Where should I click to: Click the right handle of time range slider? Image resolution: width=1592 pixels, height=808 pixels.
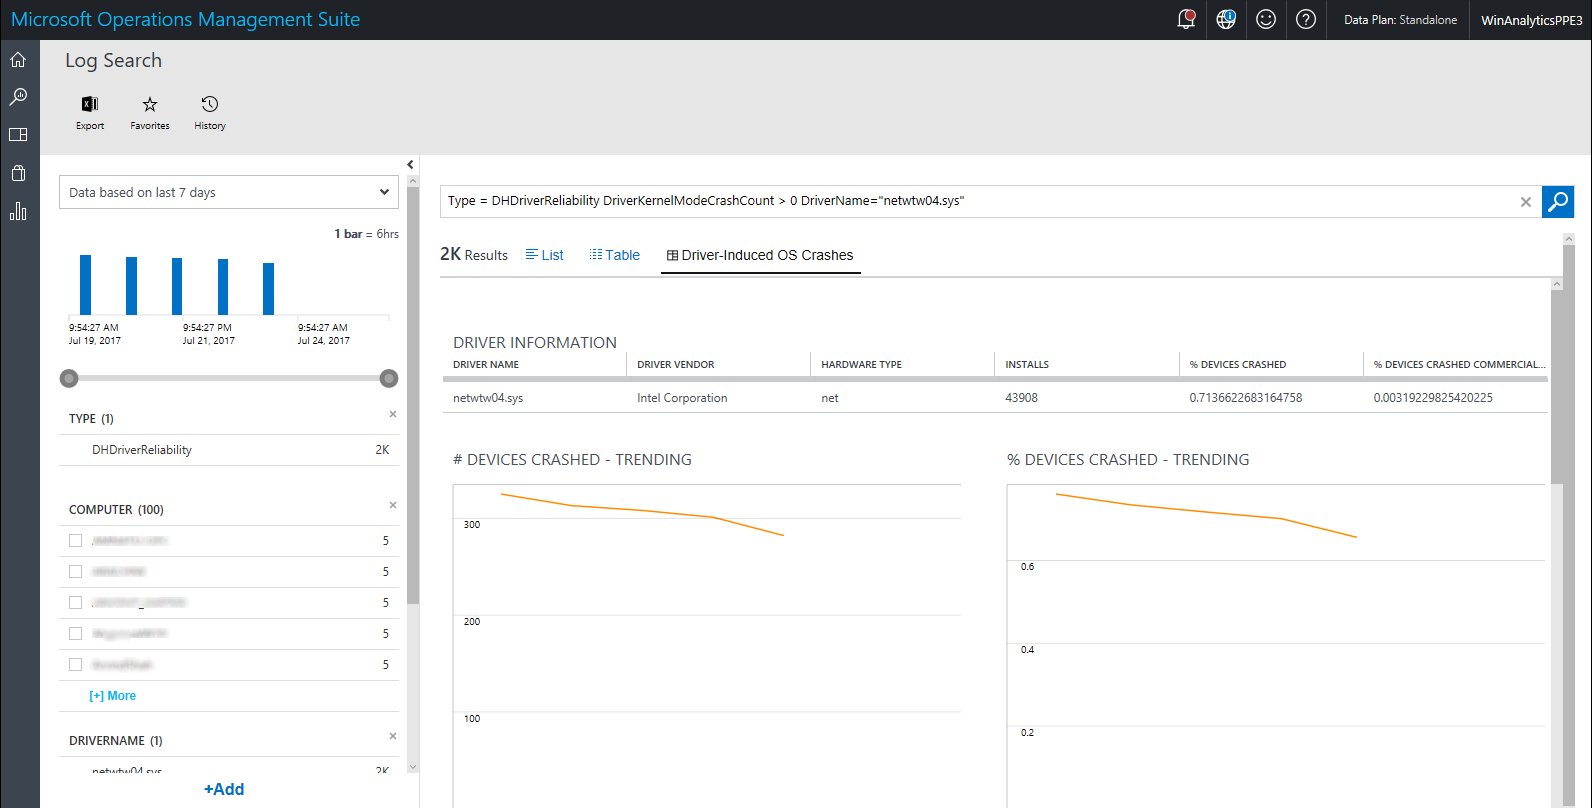pyautogui.click(x=389, y=378)
